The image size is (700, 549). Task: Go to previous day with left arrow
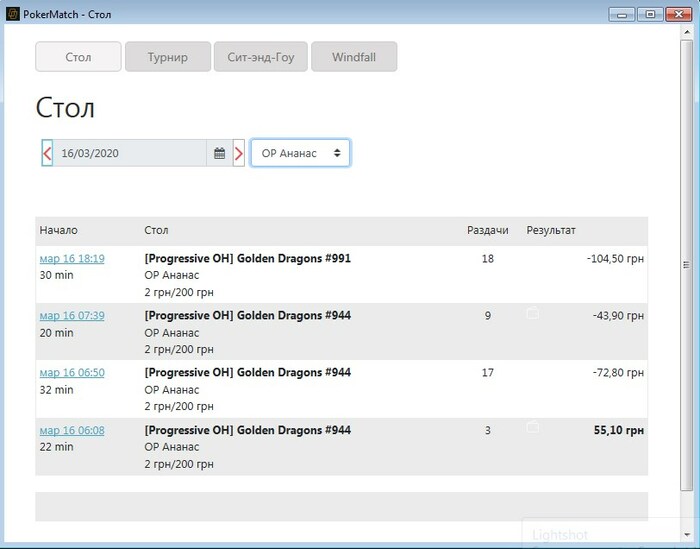tap(47, 153)
